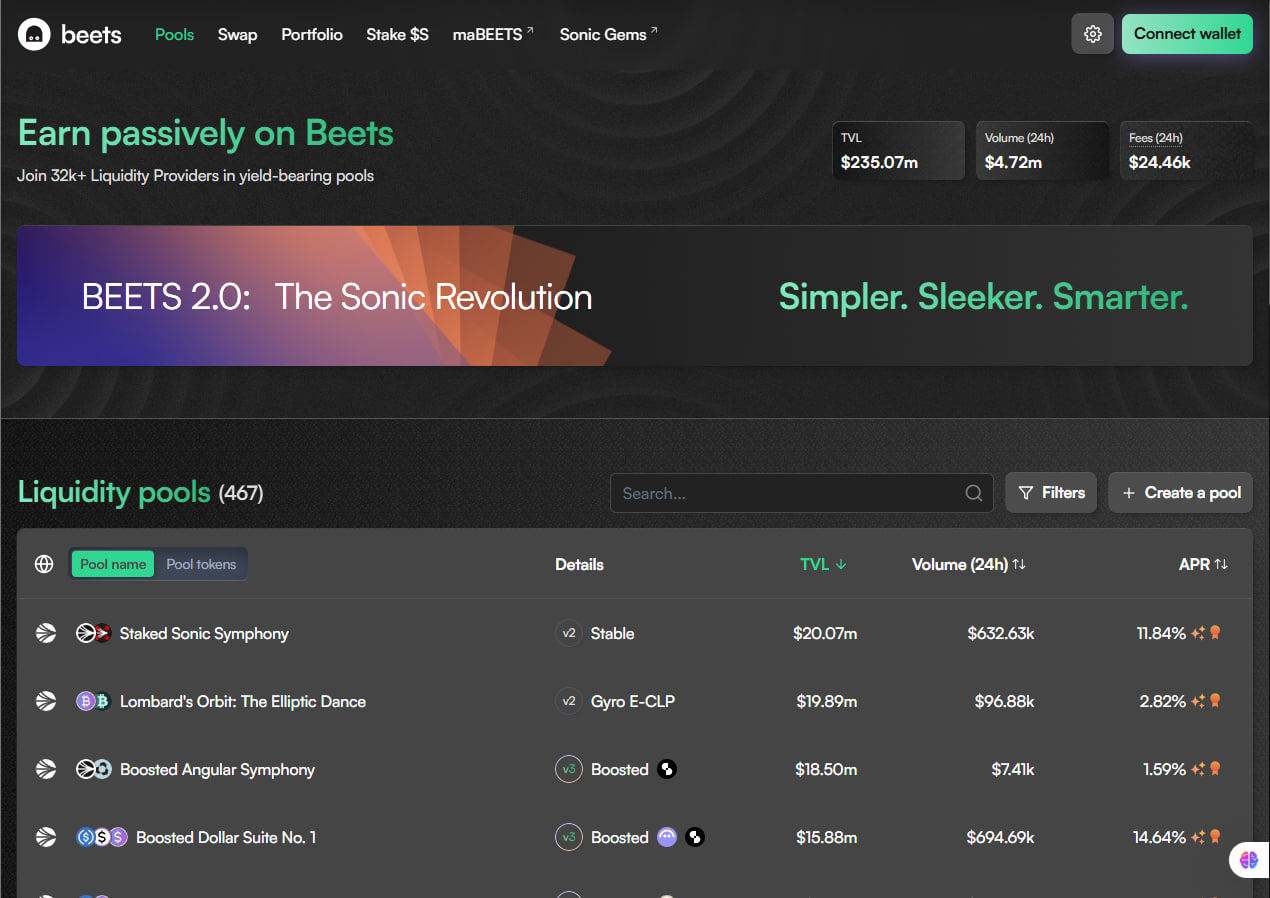Go to the Swap page

click(237, 34)
